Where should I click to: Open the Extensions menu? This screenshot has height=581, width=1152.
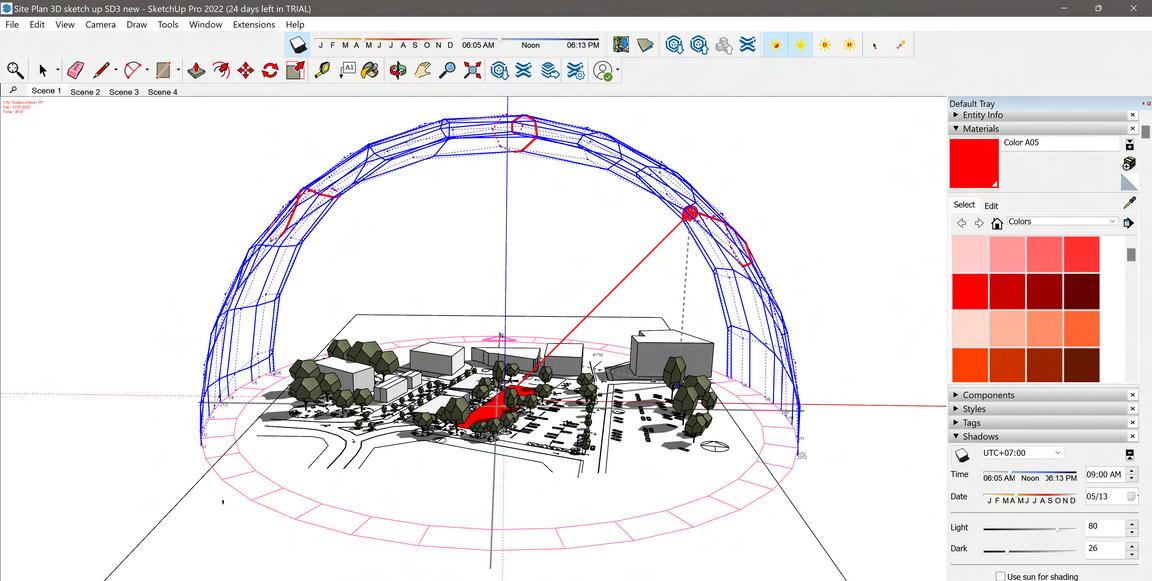point(253,24)
